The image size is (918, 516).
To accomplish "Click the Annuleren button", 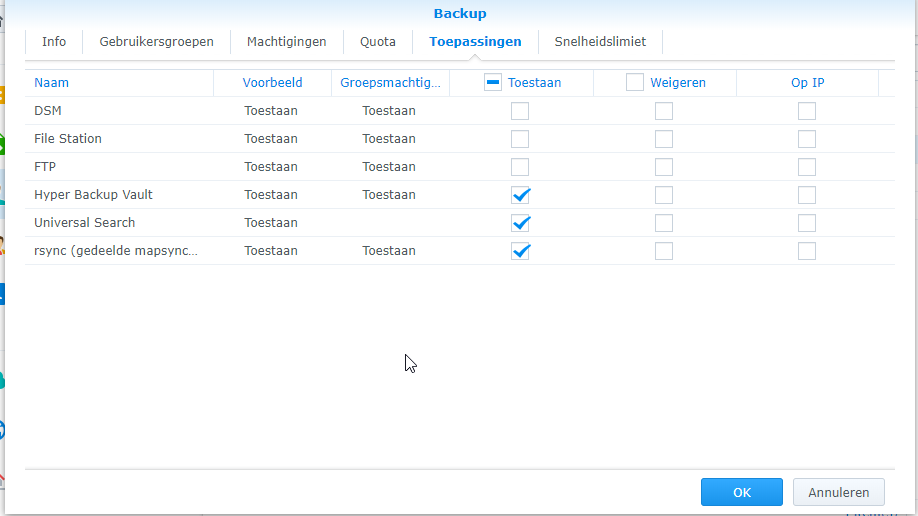I will (838, 492).
